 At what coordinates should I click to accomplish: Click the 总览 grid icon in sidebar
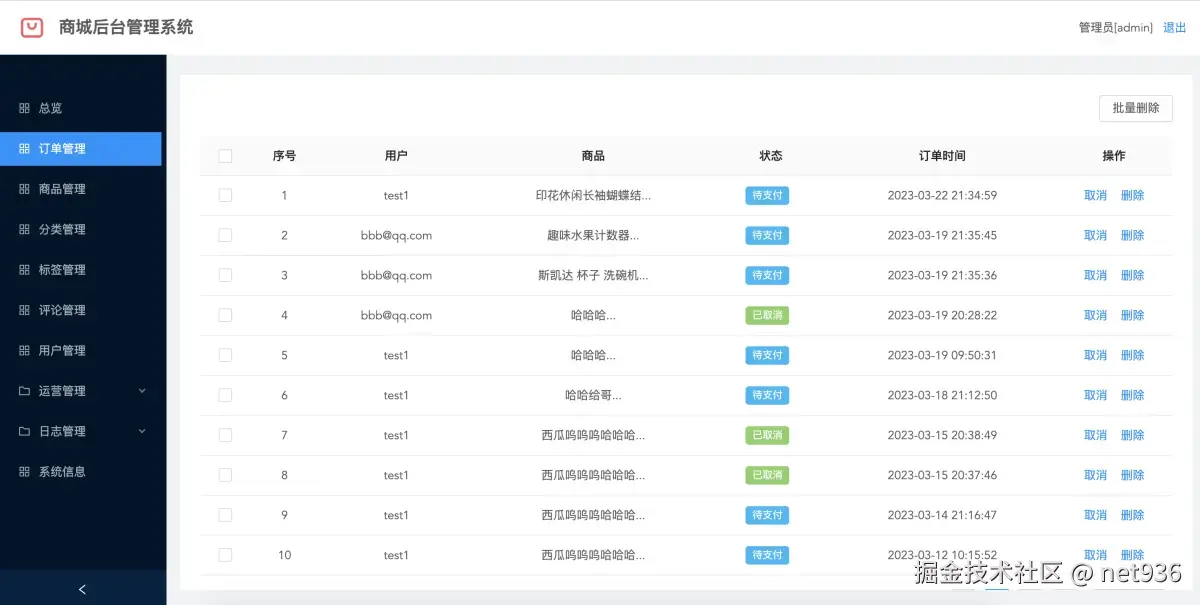(x=24, y=108)
